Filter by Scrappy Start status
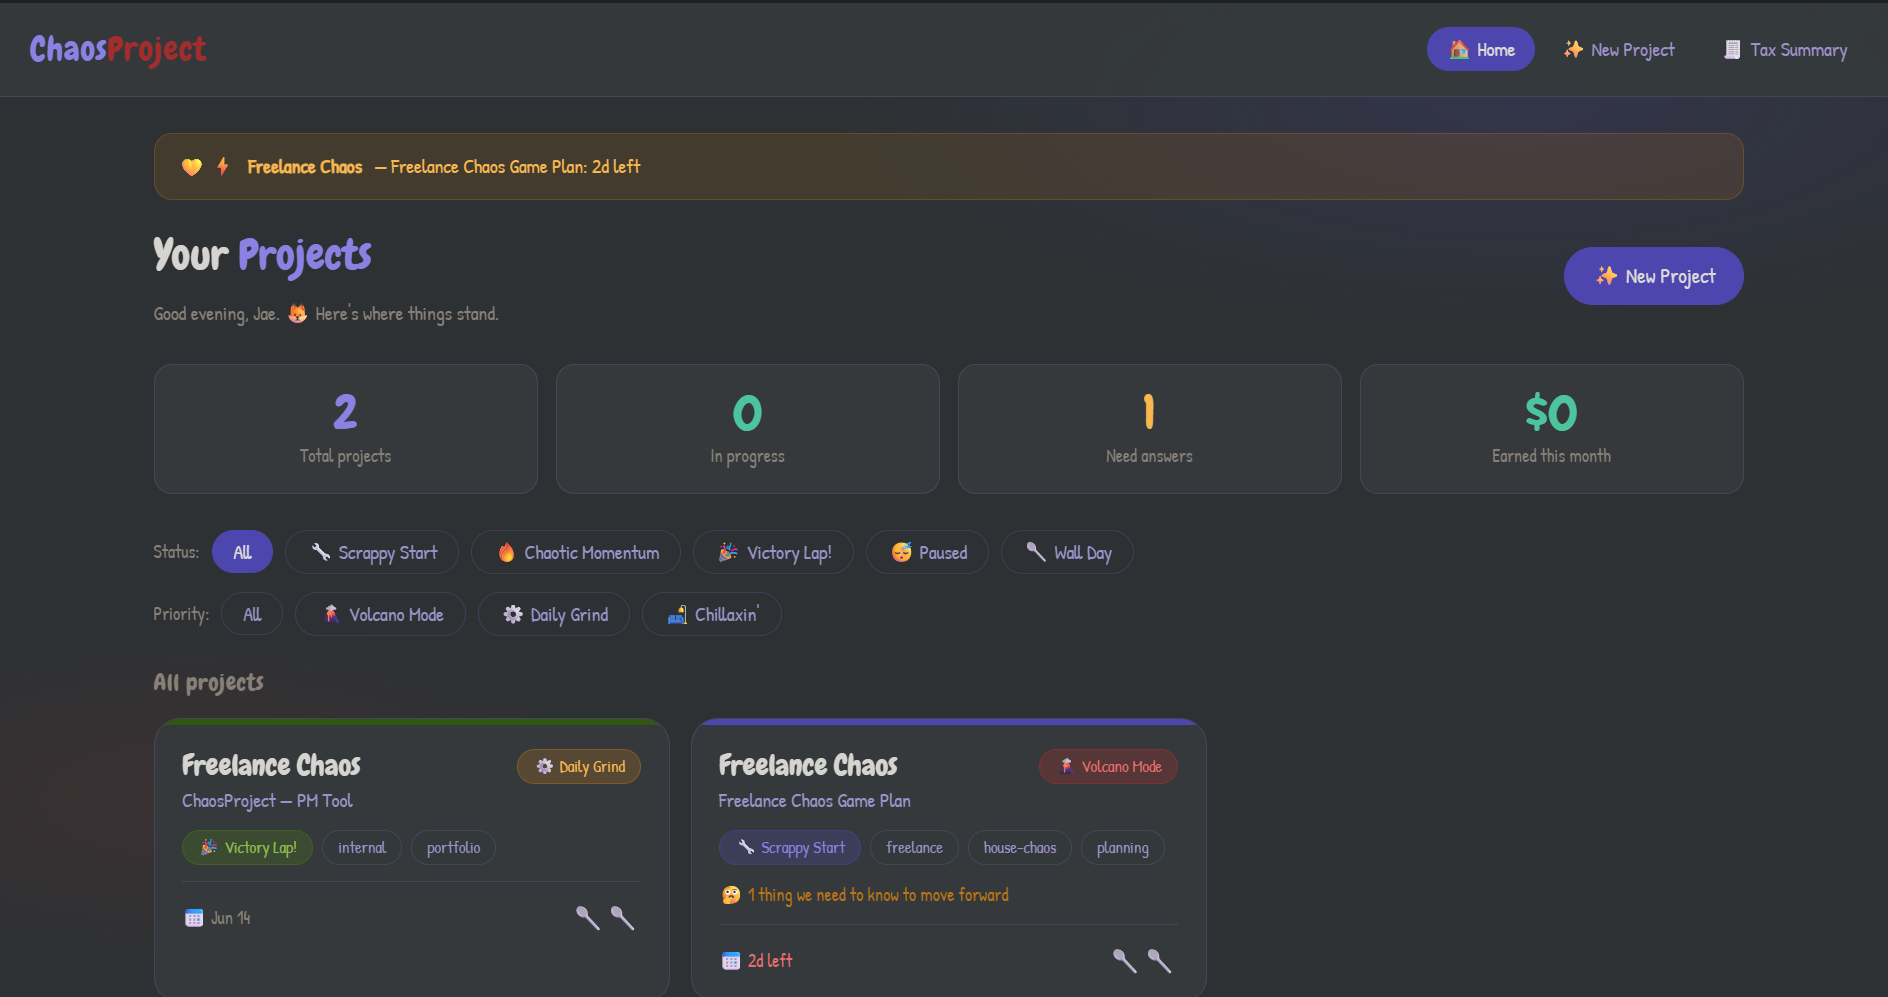This screenshot has width=1888, height=997. 372,552
